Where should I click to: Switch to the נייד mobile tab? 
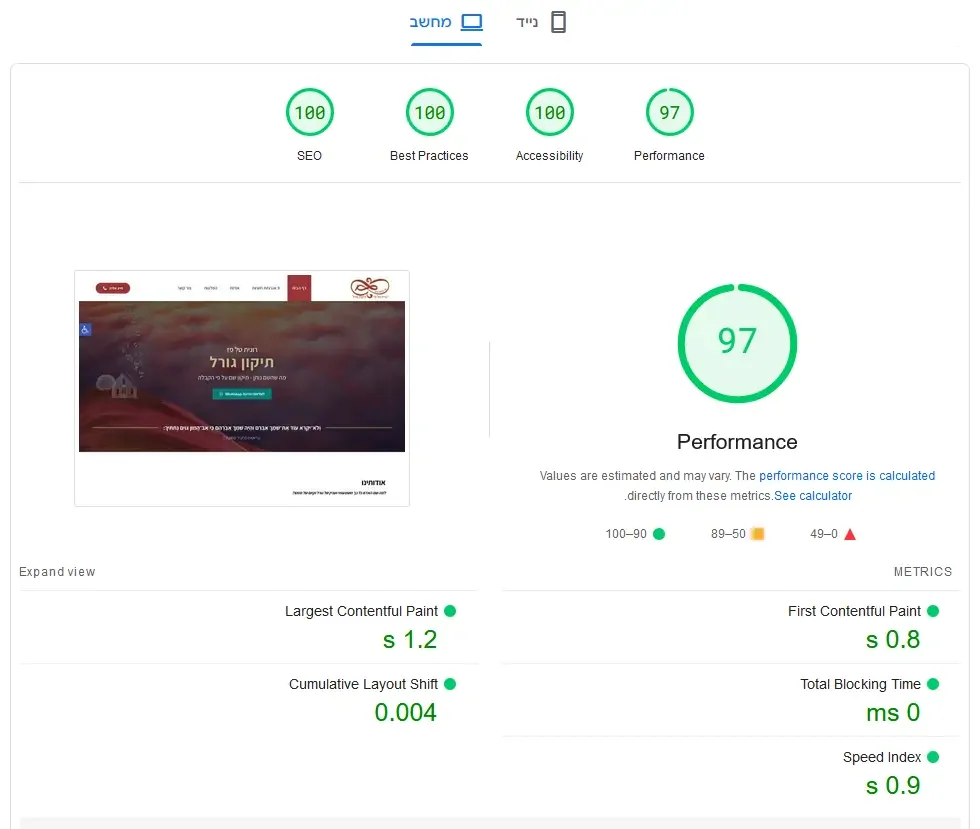(541, 23)
